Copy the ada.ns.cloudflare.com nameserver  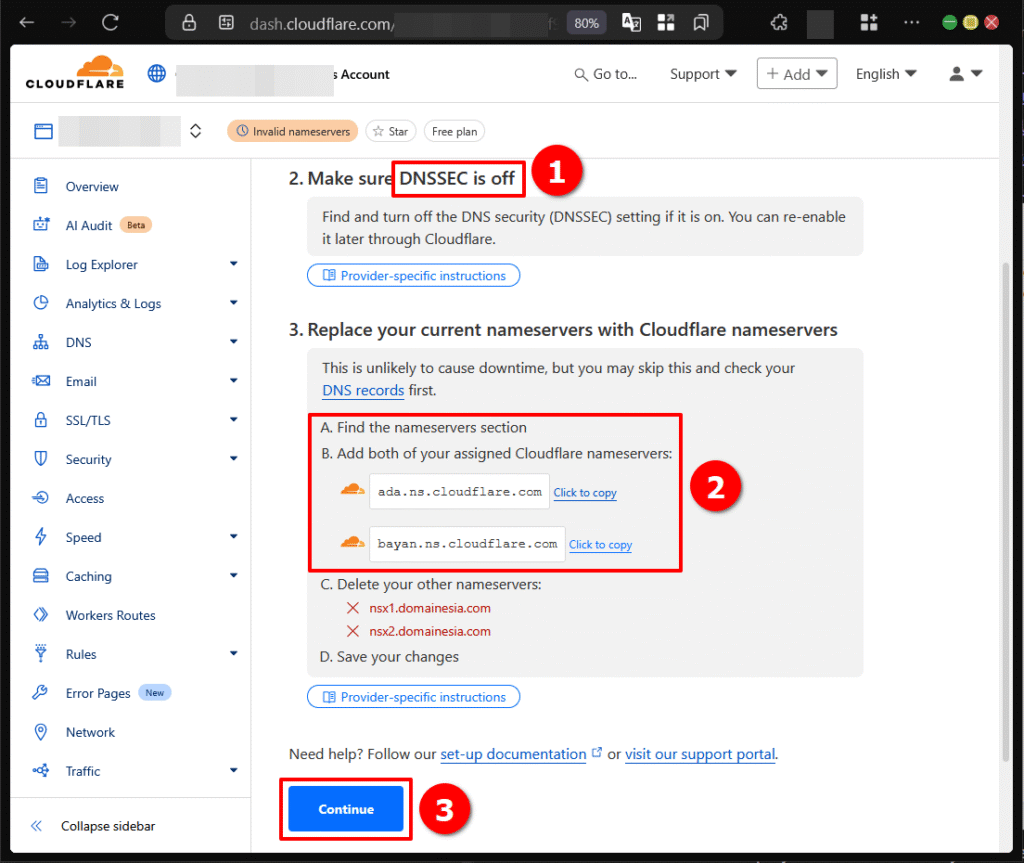(585, 492)
